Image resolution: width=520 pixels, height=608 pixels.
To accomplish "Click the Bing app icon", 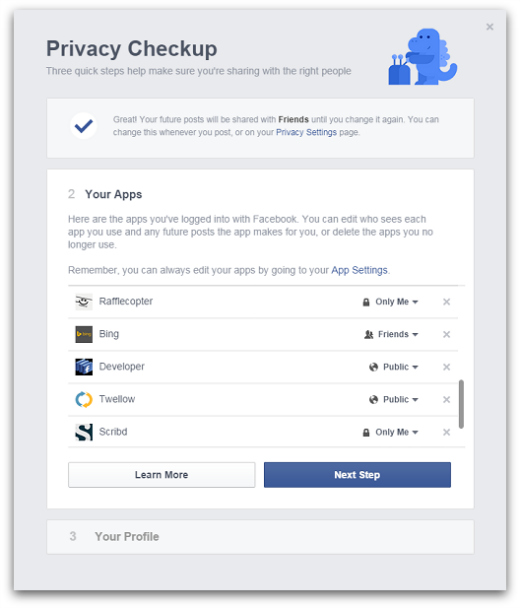I will click(84, 334).
